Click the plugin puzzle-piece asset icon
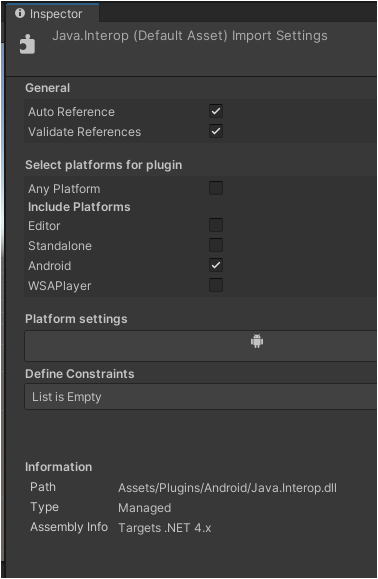 [27, 44]
